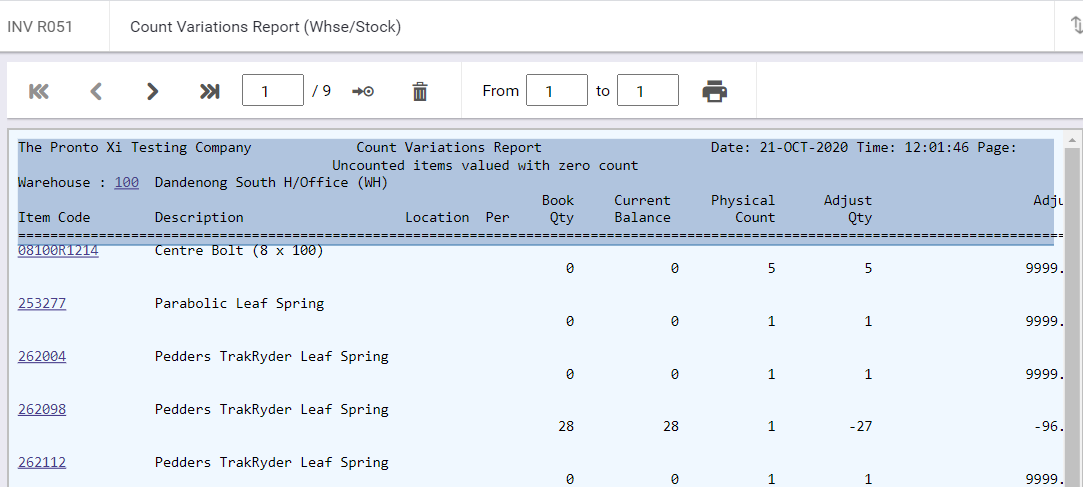Print the report with printer icon
Image resolution: width=1083 pixels, height=487 pixels.
point(715,91)
